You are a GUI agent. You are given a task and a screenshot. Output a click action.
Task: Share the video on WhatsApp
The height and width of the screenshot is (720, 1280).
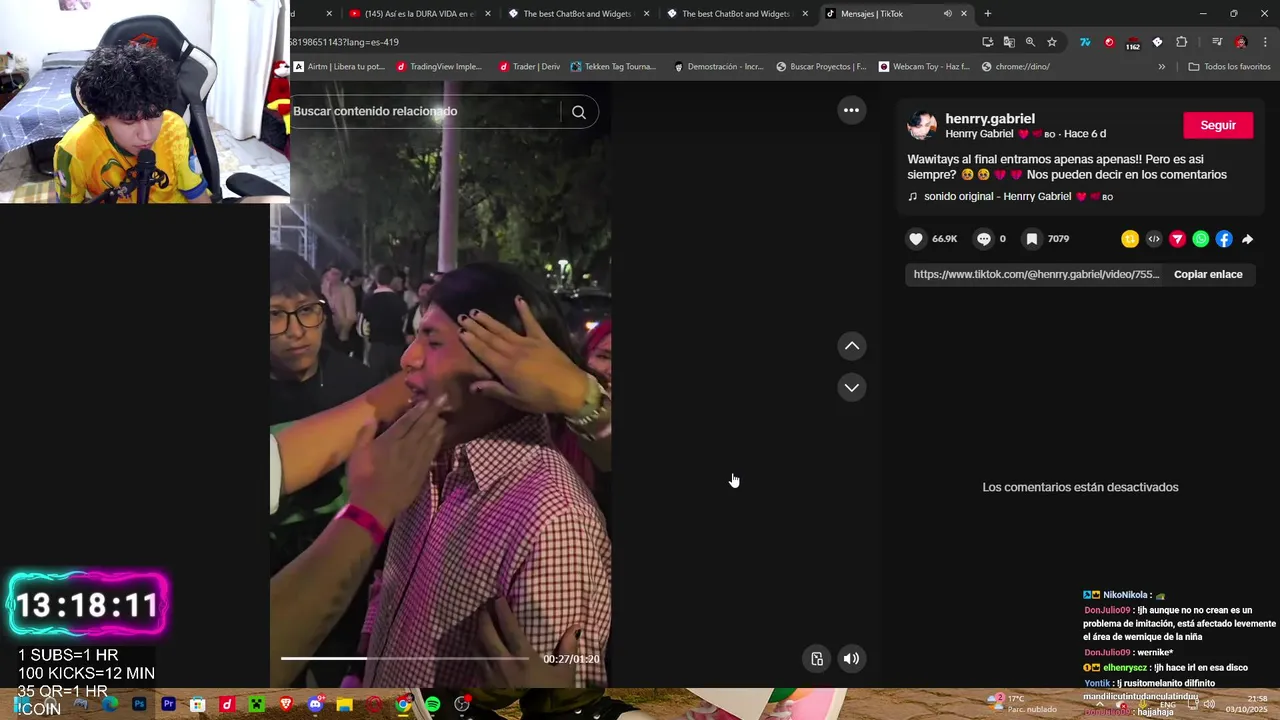click(x=1201, y=239)
